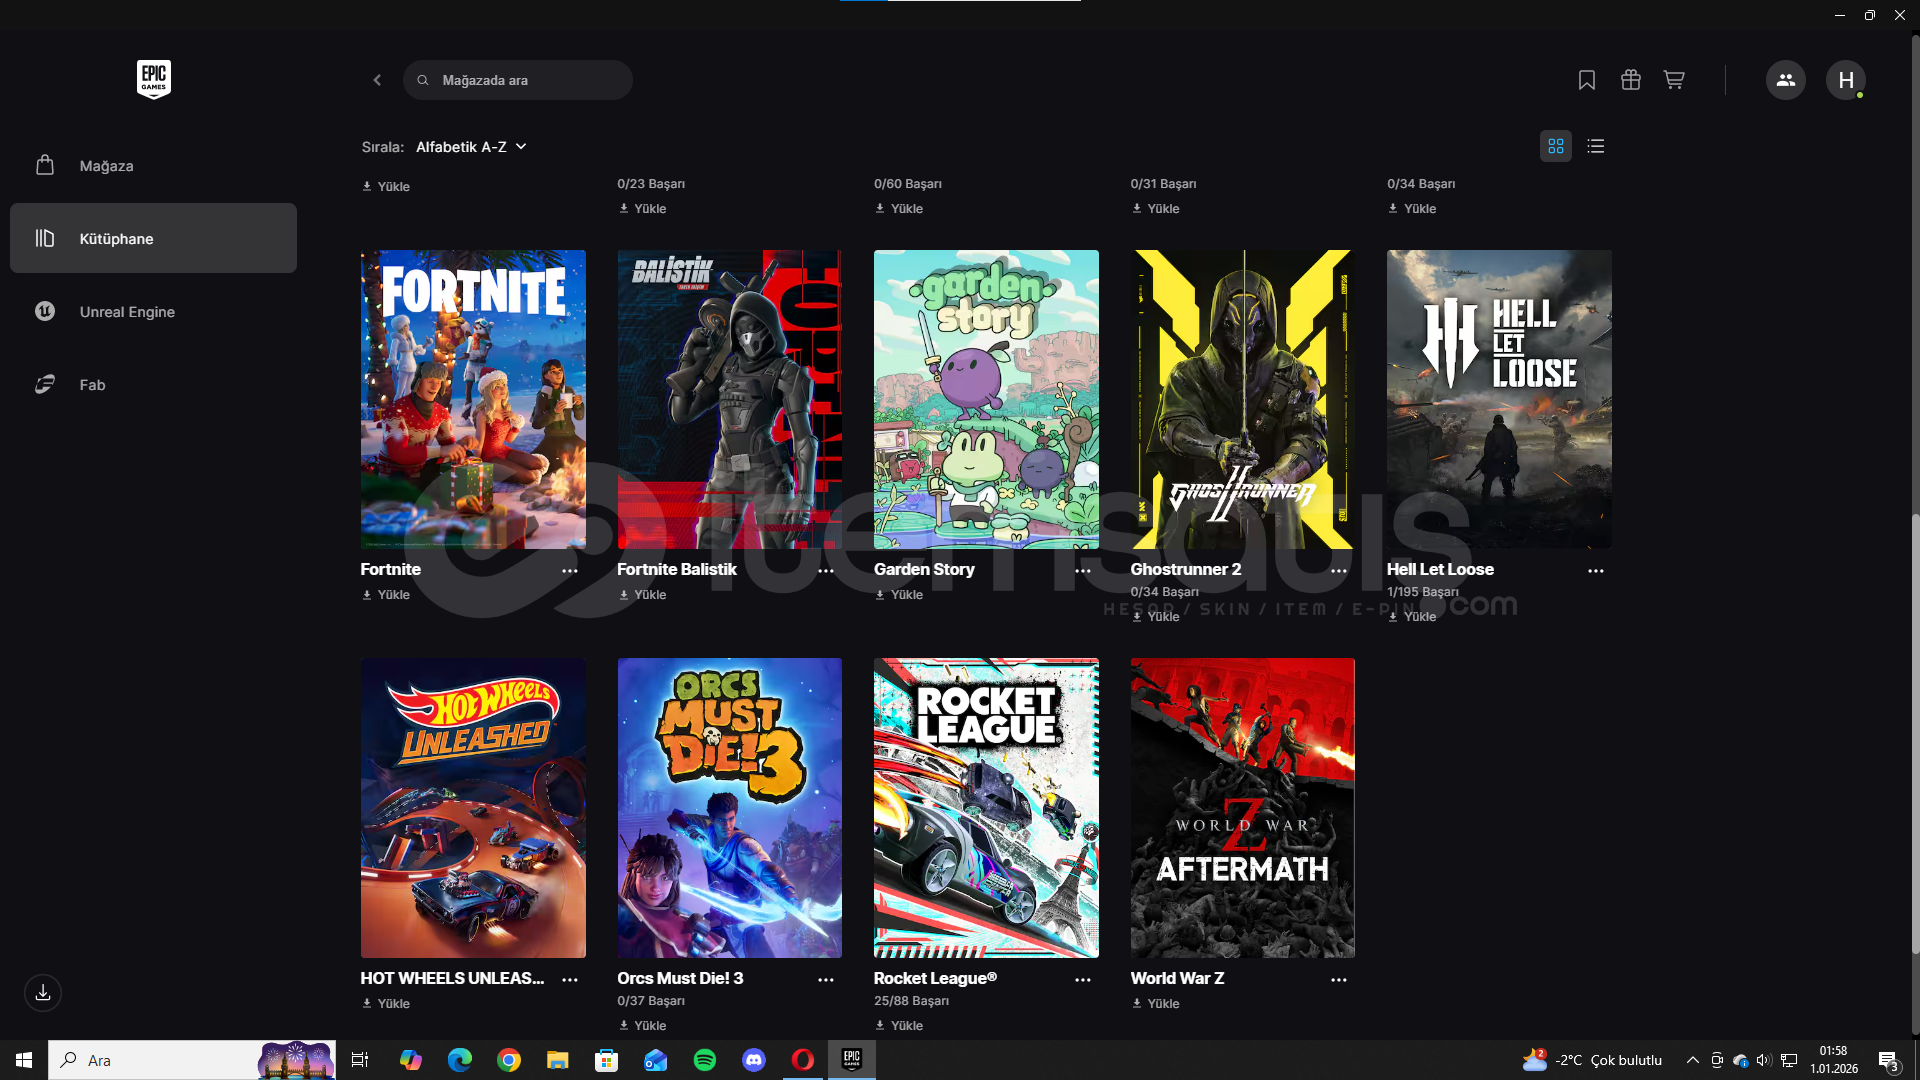
Task: Open Fortnite's three-dot options menu
Action: (x=570, y=571)
